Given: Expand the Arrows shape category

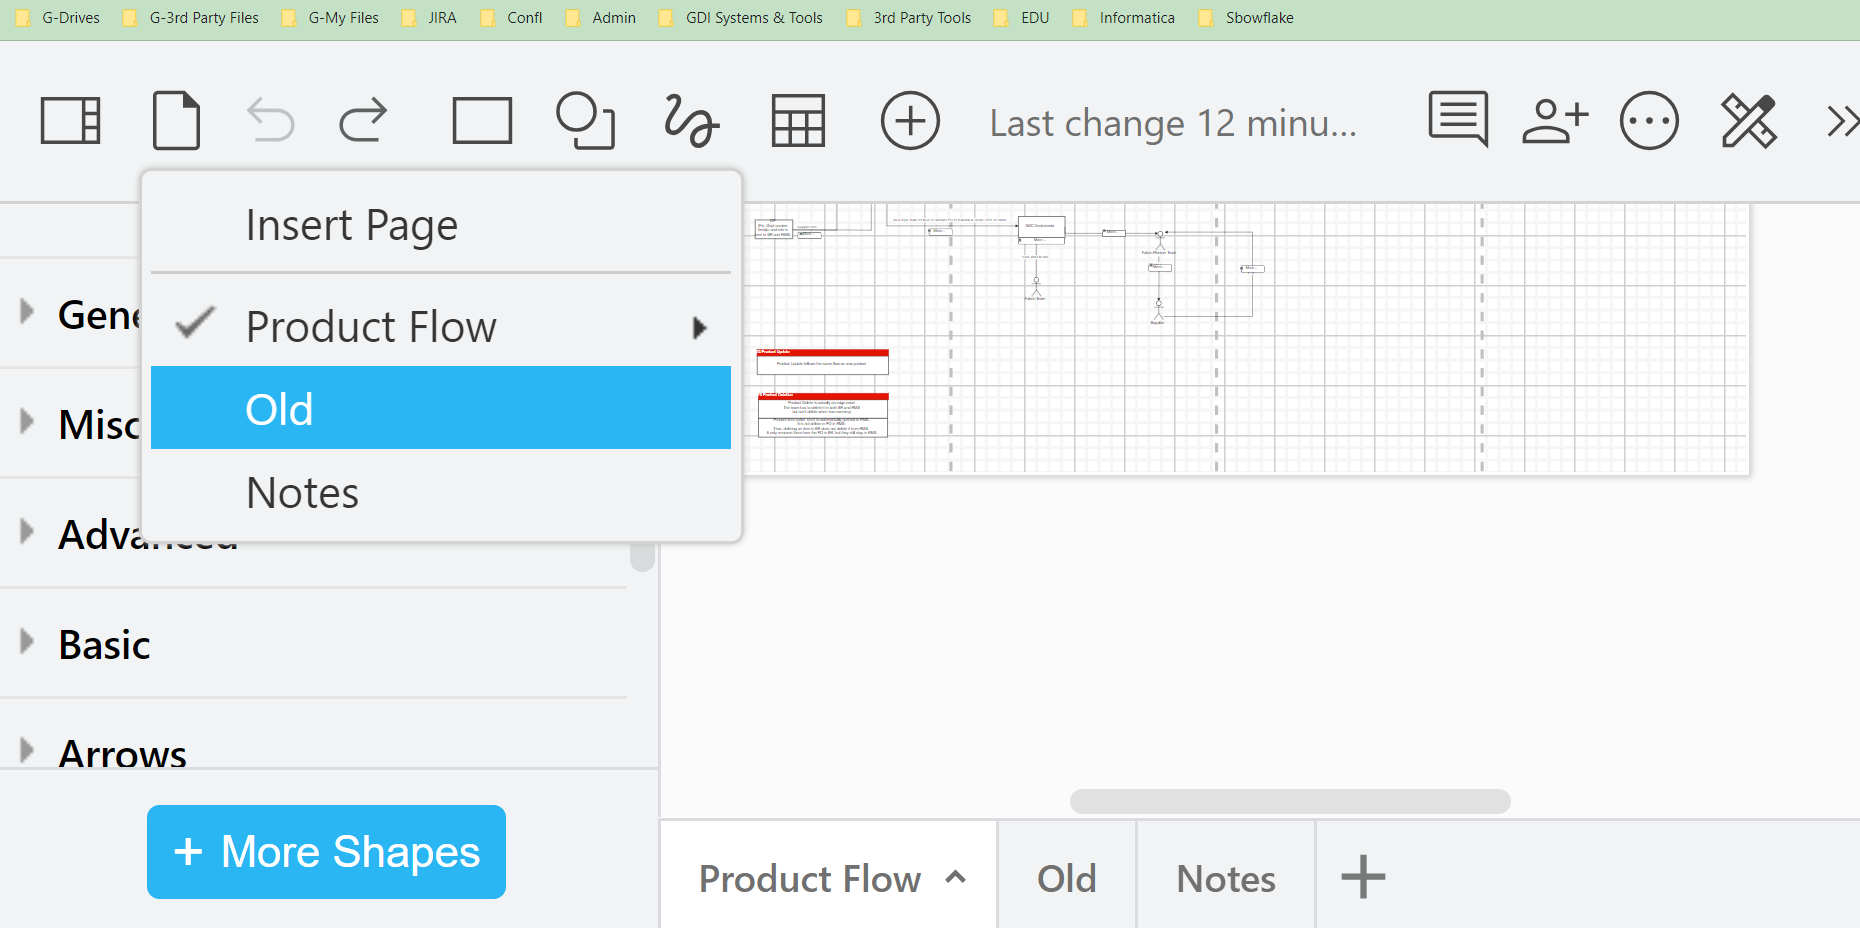Looking at the screenshot, I should (x=123, y=753).
